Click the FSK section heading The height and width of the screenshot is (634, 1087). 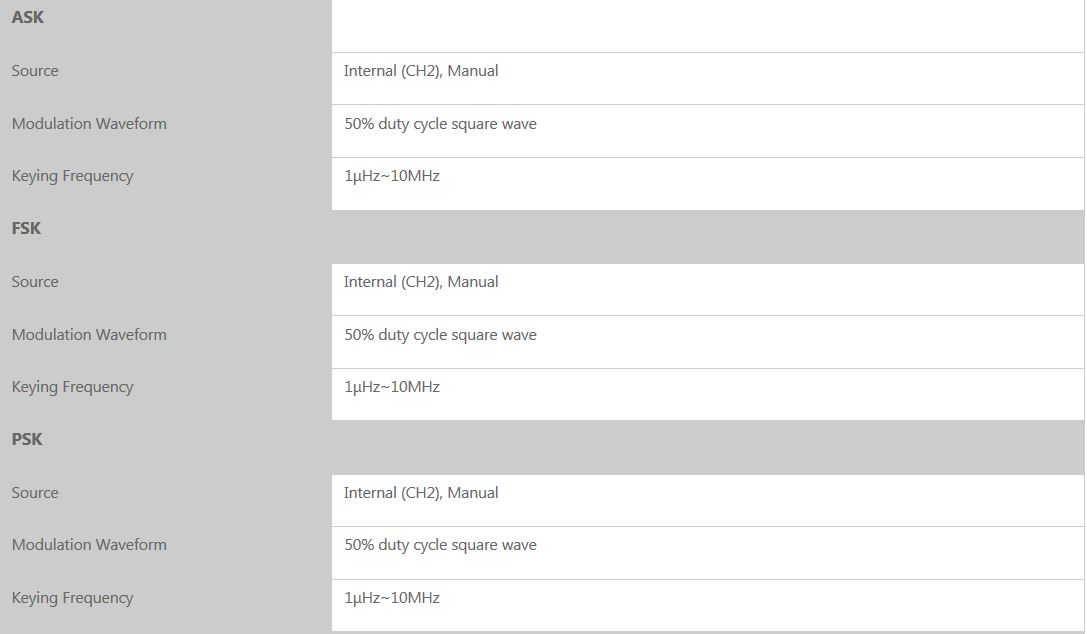coord(26,229)
